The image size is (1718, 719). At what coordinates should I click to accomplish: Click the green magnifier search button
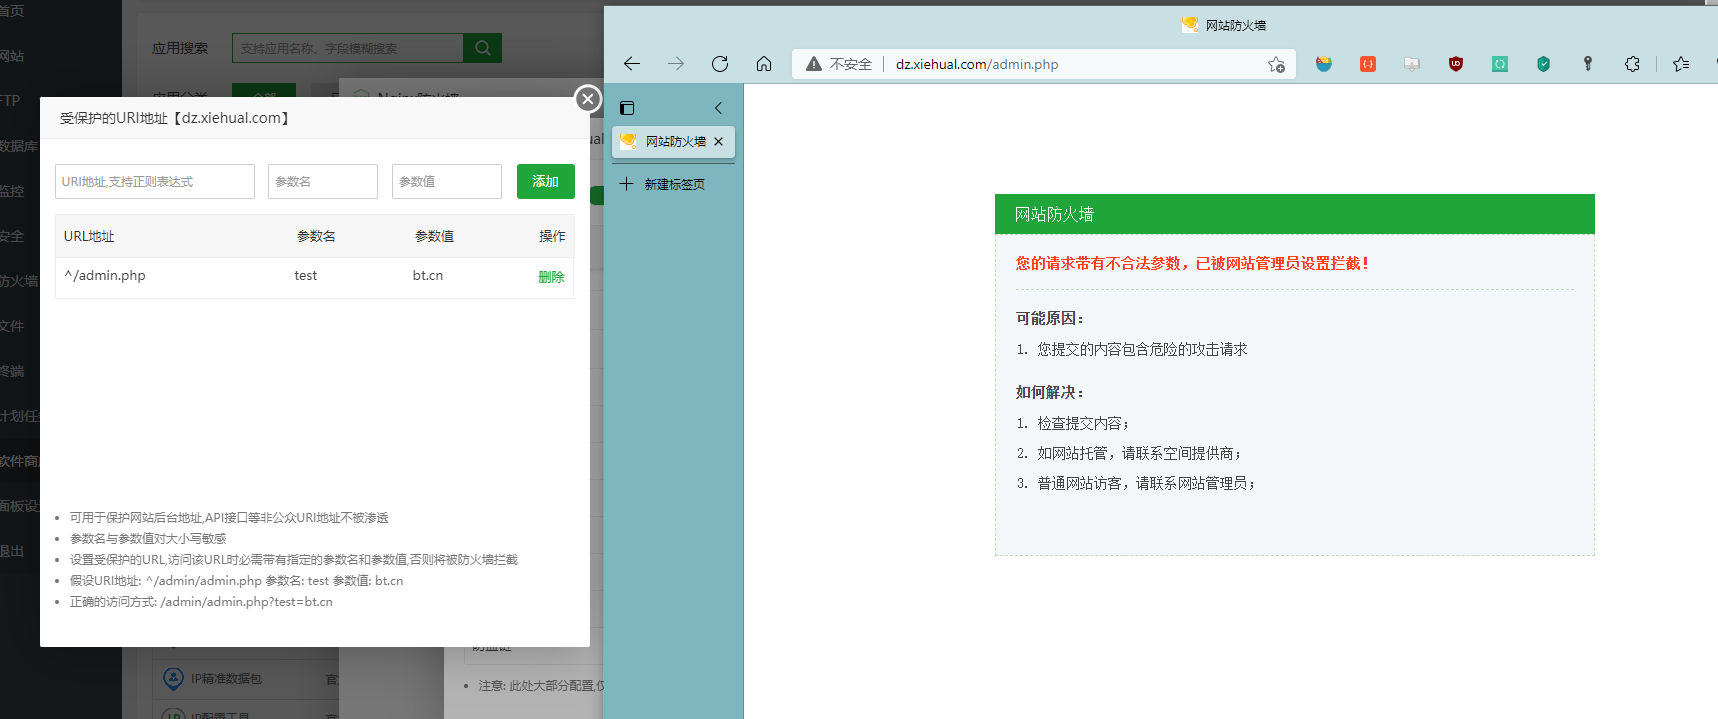point(482,48)
